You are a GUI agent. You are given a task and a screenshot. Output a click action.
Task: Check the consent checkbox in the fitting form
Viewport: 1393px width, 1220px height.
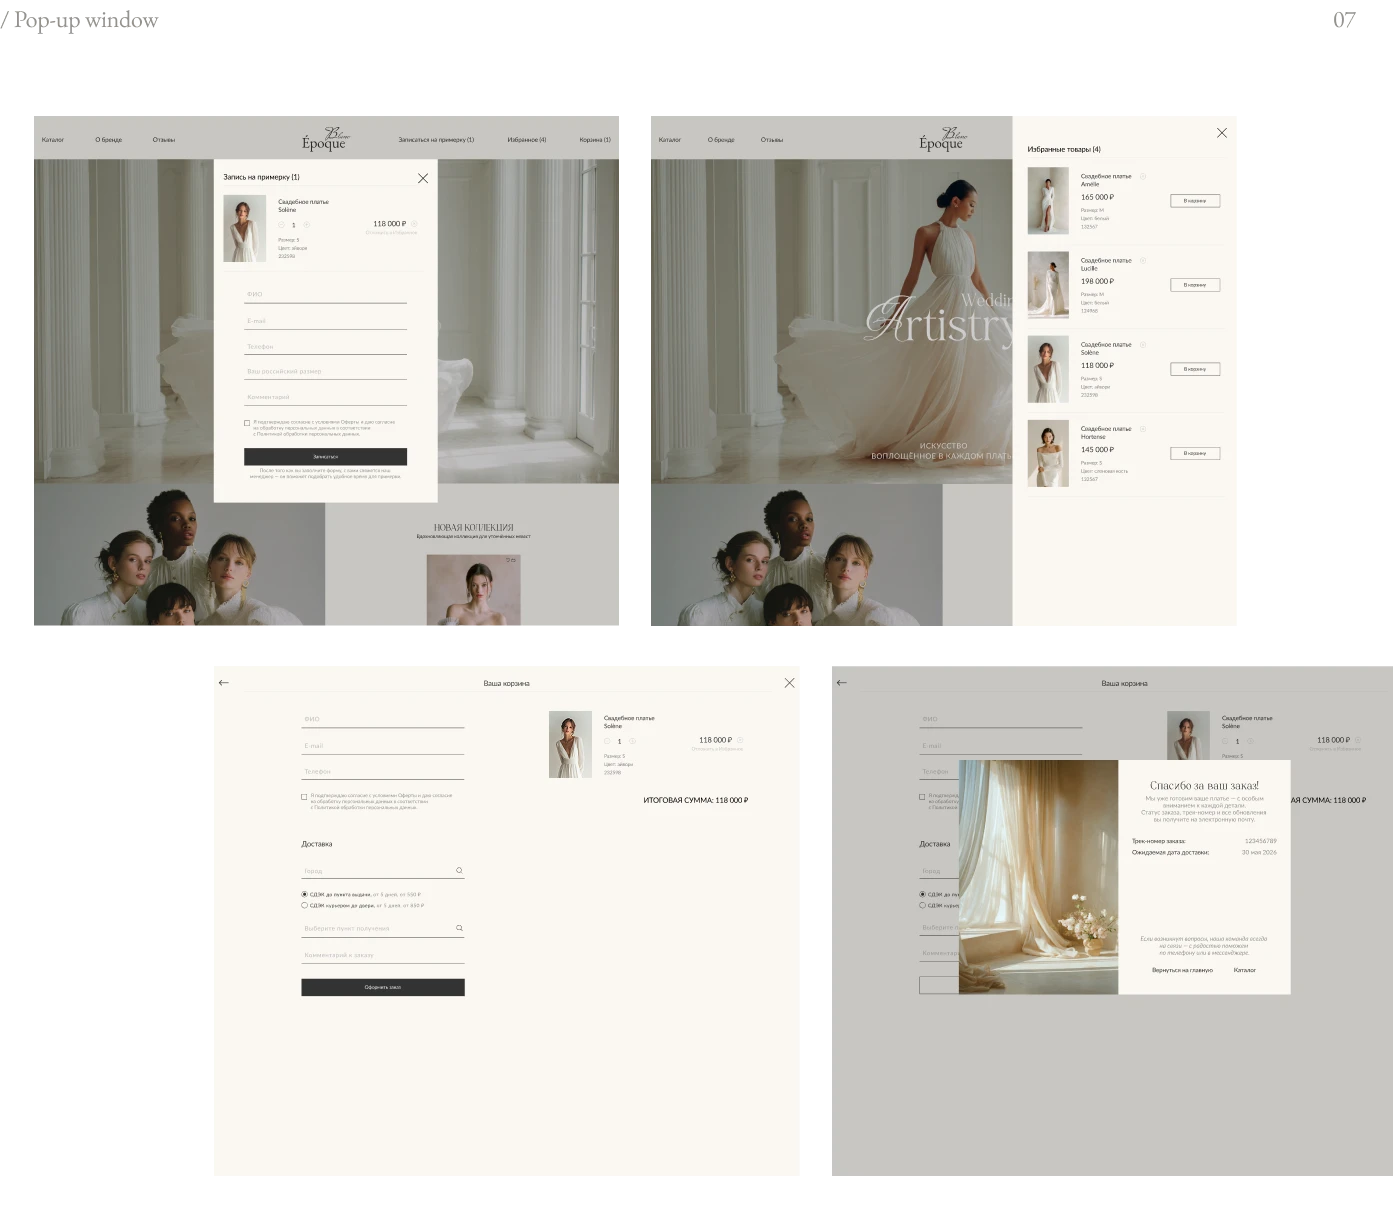(x=247, y=423)
